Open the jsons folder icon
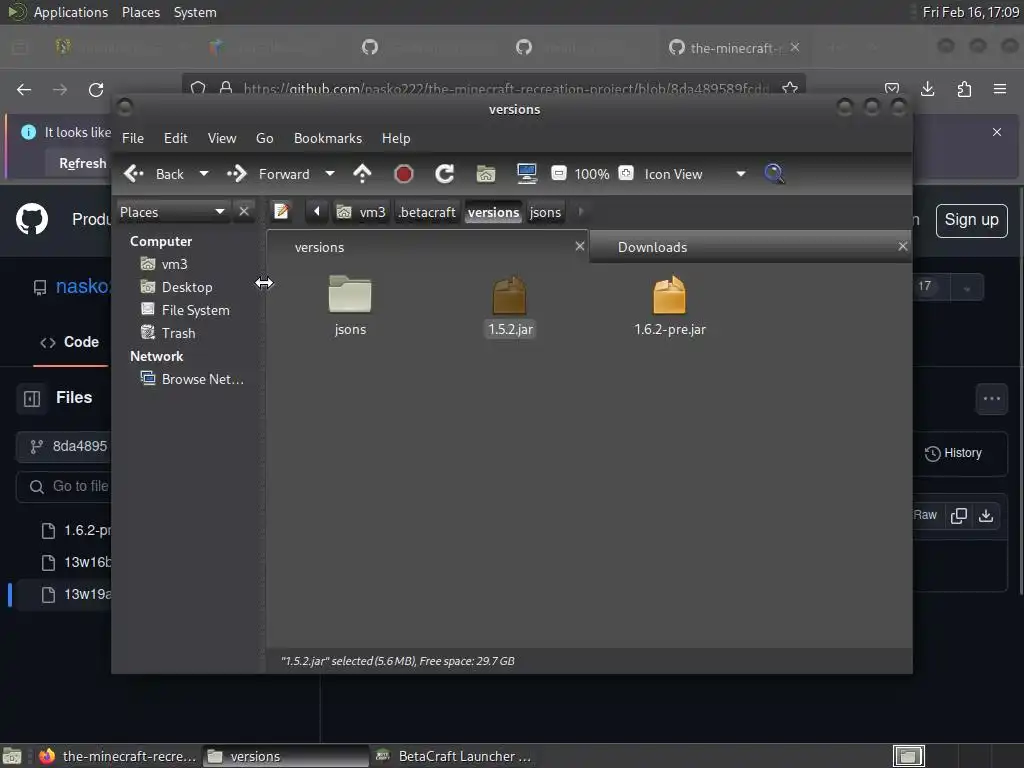The height and width of the screenshot is (768, 1024). pyautogui.click(x=350, y=294)
